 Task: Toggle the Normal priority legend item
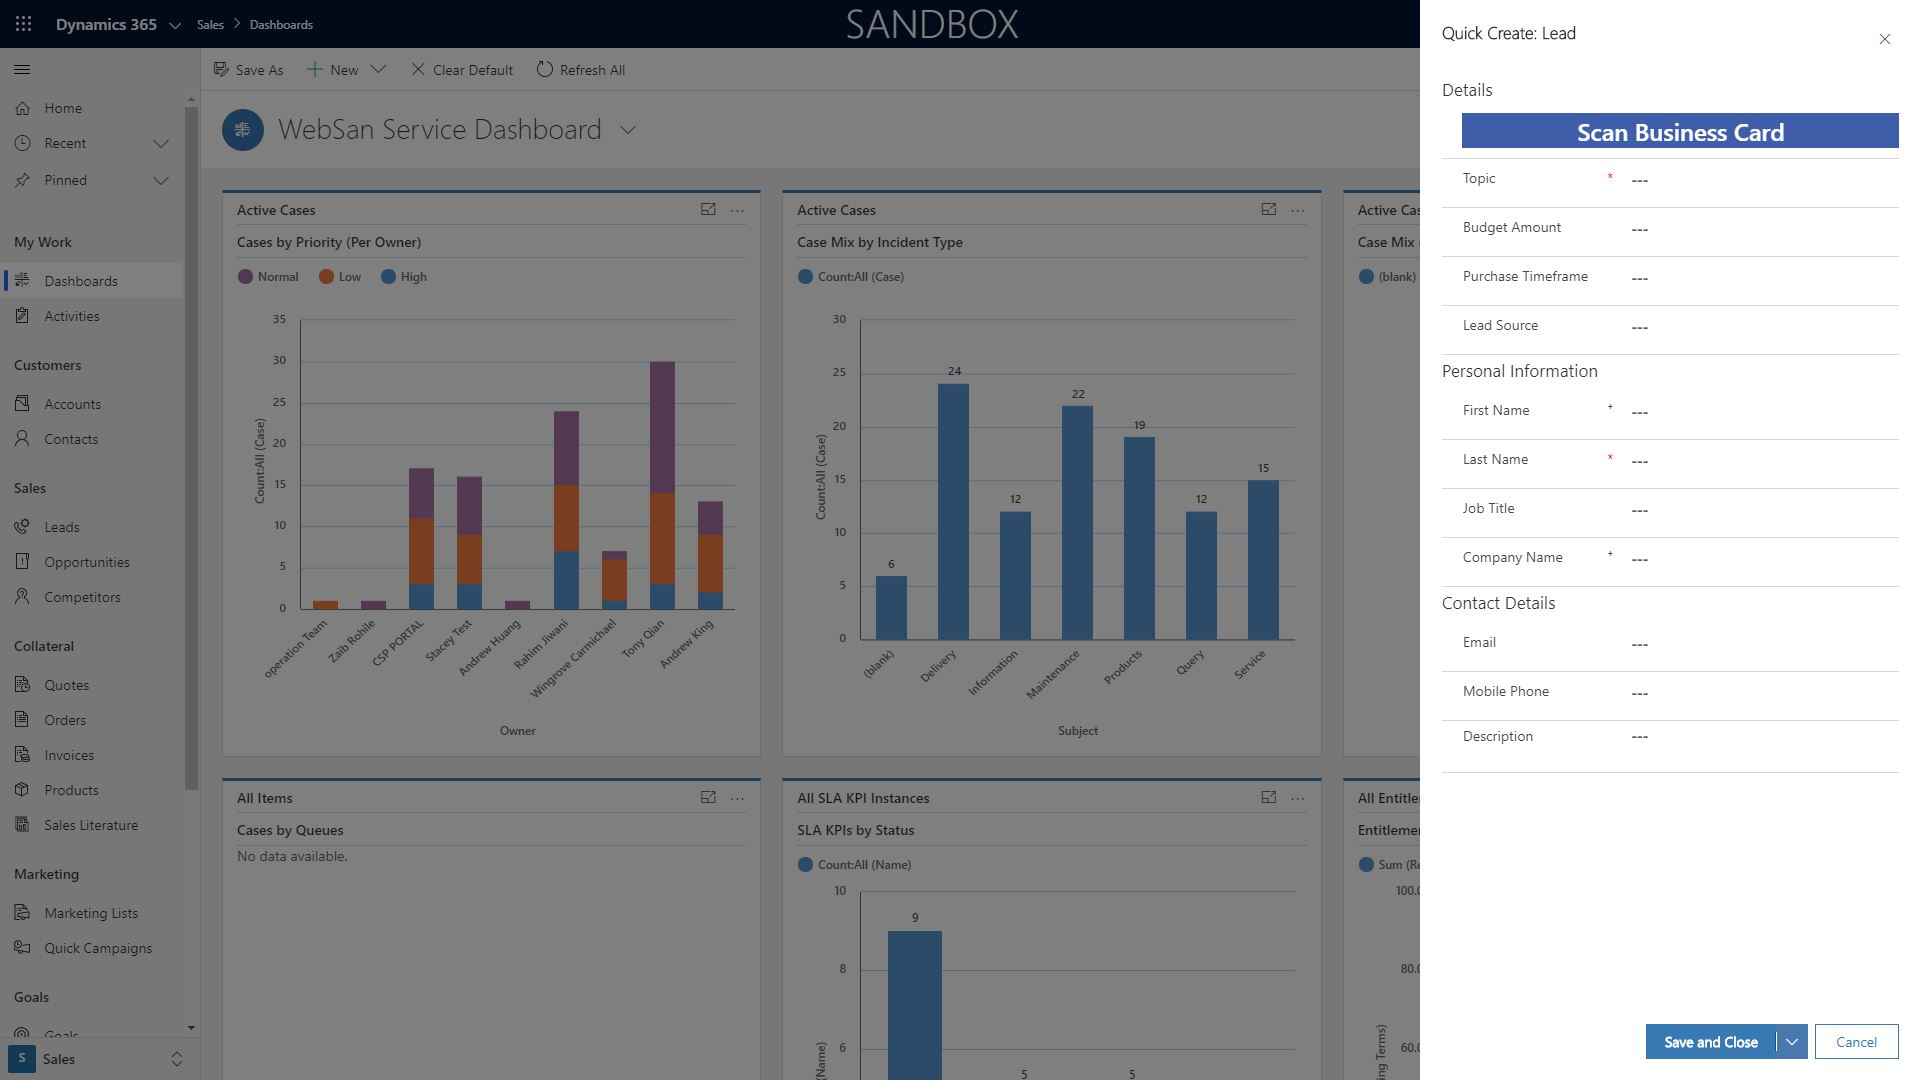(268, 277)
